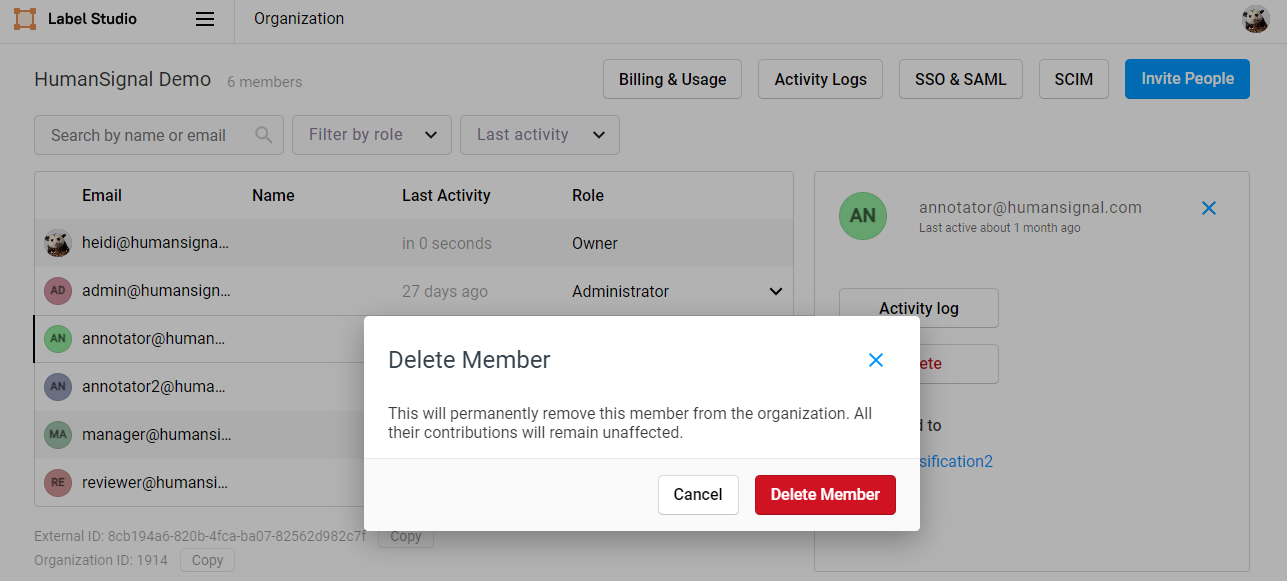
Task: Open the Last activity dropdown
Action: pyautogui.click(x=539, y=134)
